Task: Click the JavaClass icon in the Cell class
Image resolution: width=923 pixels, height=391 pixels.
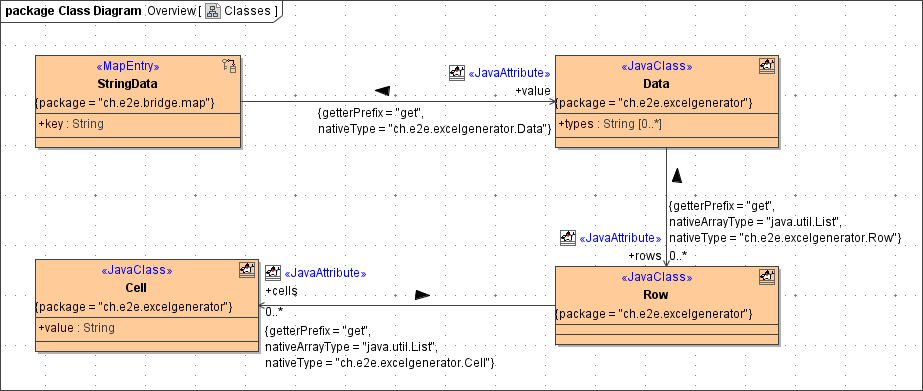Action: [x=247, y=270]
